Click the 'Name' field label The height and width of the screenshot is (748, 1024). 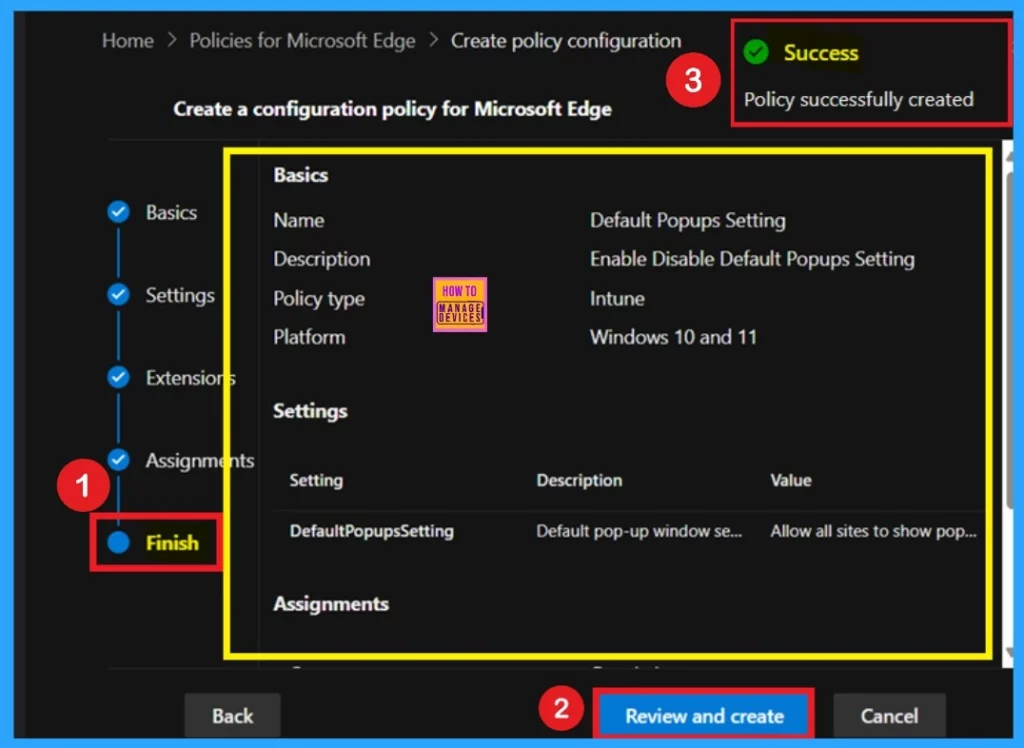click(x=298, y=220)
